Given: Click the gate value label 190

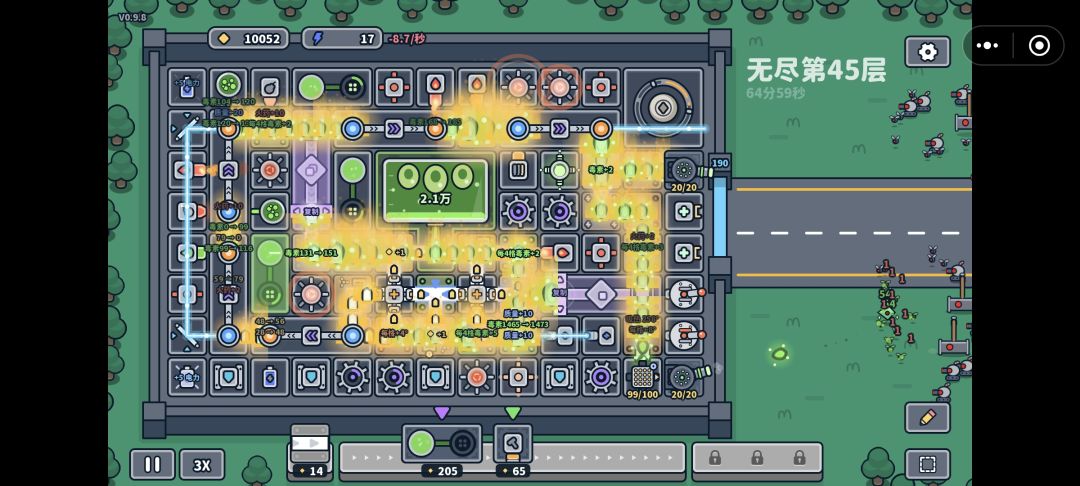Looking at the screenshot, I should (x=720, y=163).
